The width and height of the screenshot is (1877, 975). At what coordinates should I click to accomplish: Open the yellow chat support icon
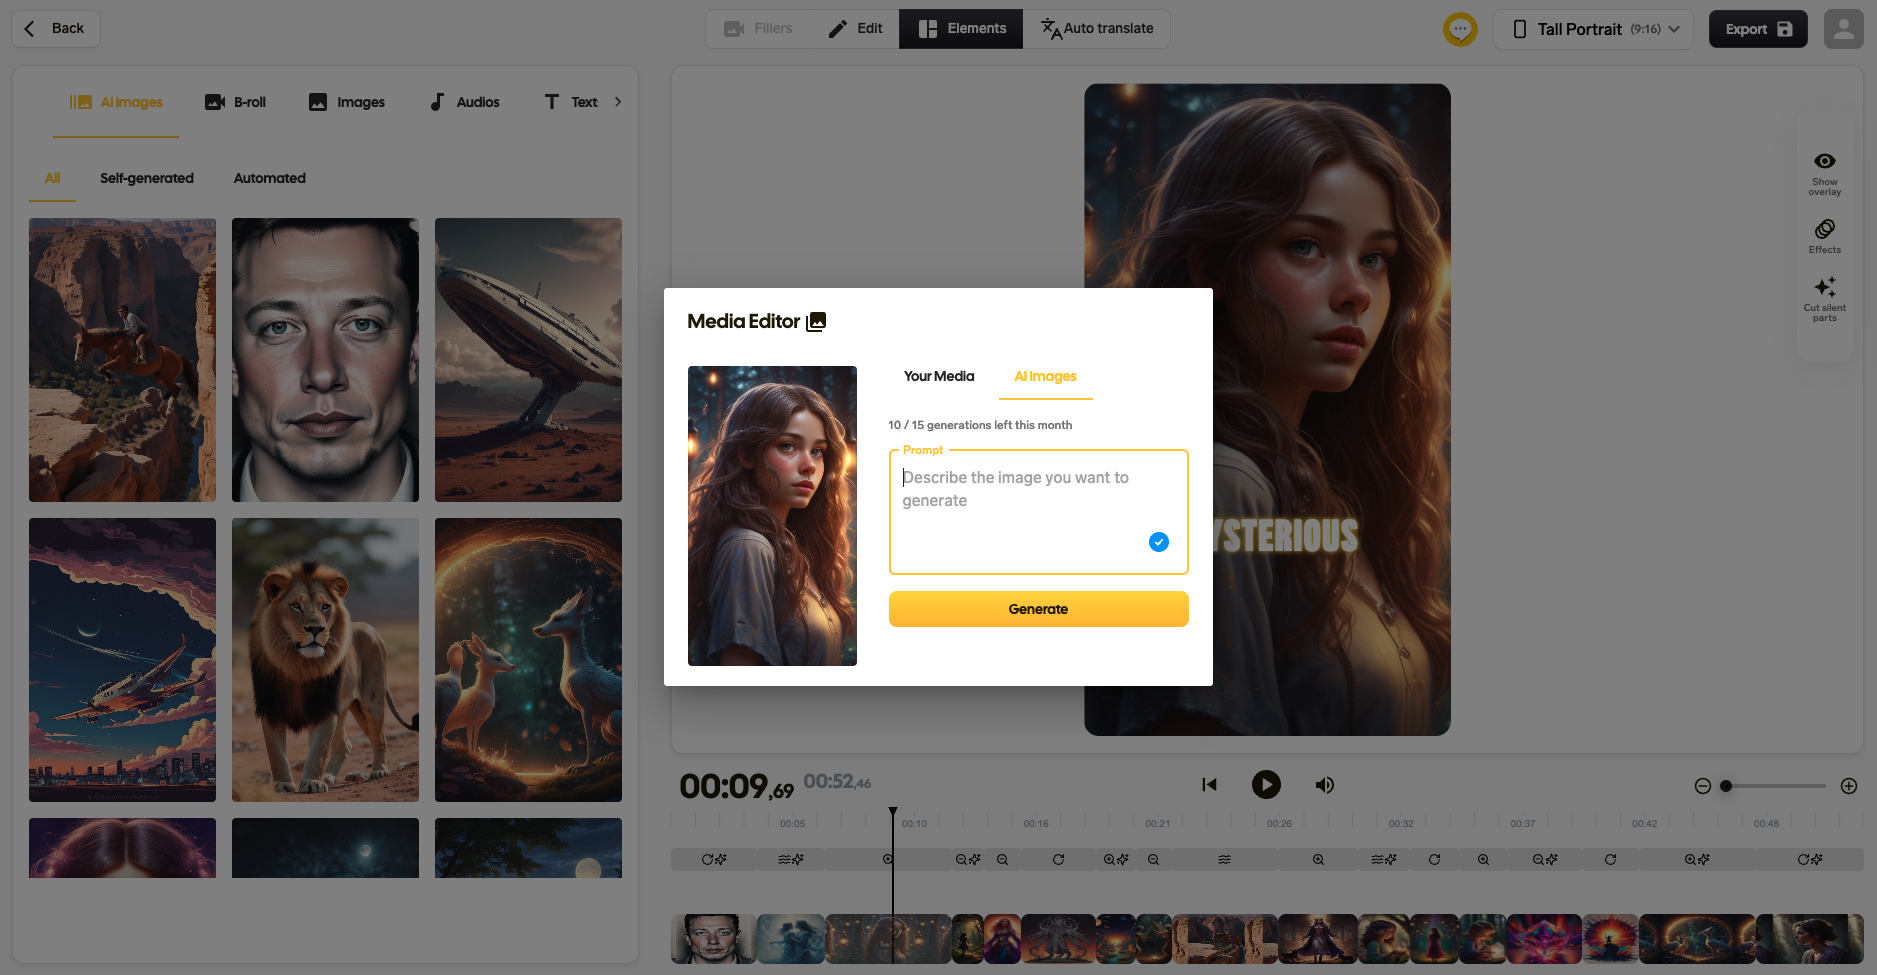pyautogui.click(x=1460, y=29)
